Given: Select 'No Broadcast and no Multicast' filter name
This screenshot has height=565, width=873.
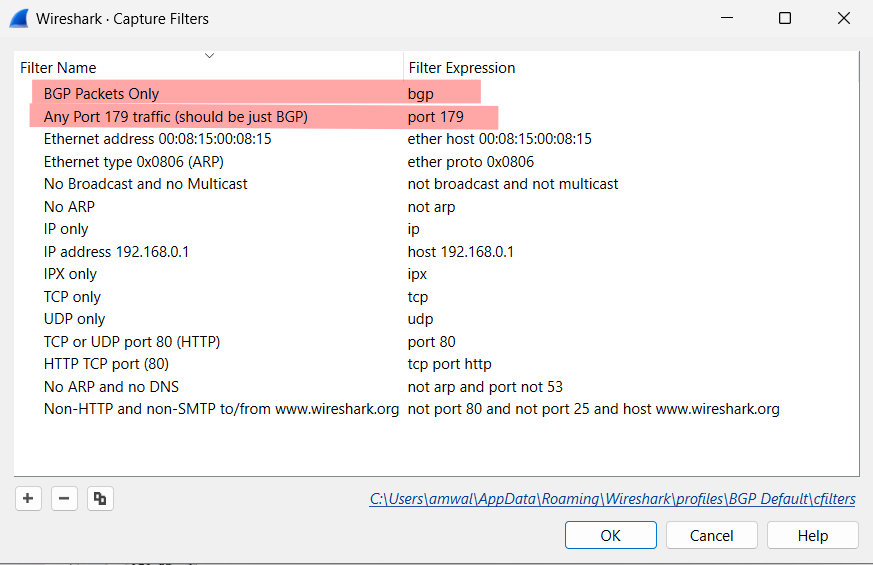Looking at the screenshot, I should pyautogui.click(x=145, y=184).
